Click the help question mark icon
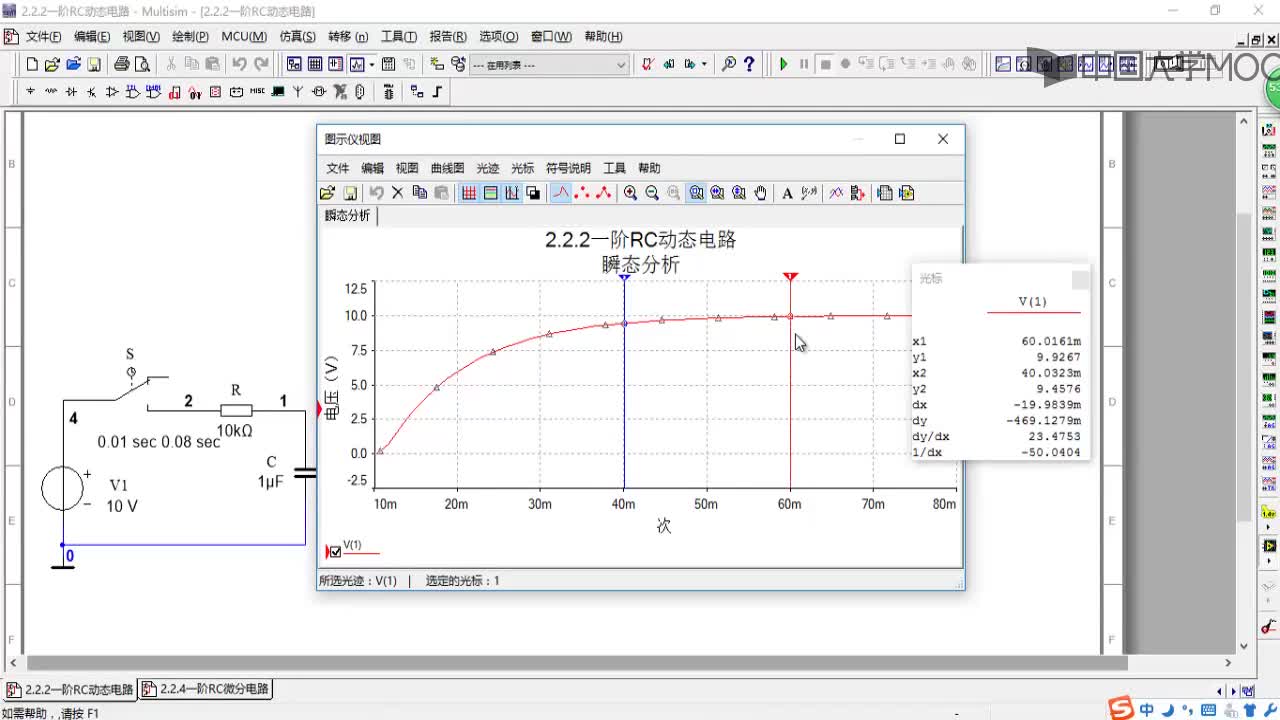 (749, 64)
